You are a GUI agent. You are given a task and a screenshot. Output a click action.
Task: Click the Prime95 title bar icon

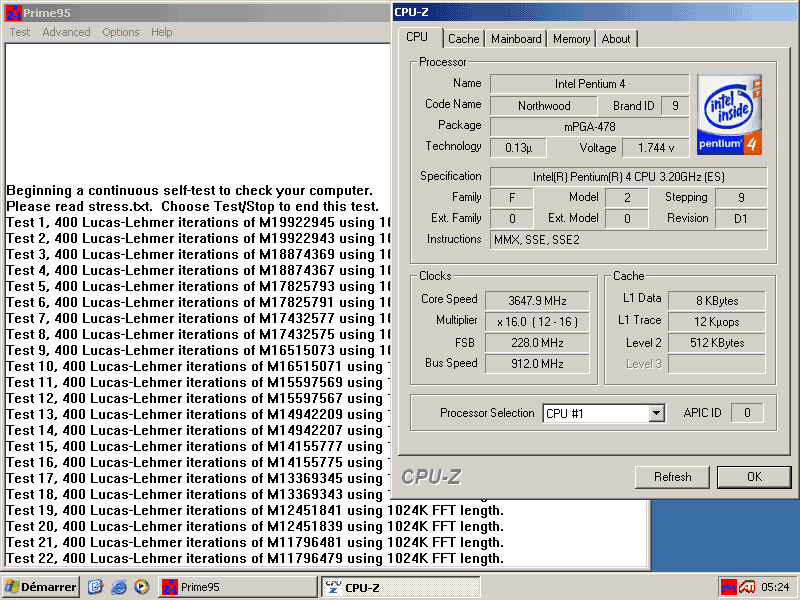(x=13, y=13)
